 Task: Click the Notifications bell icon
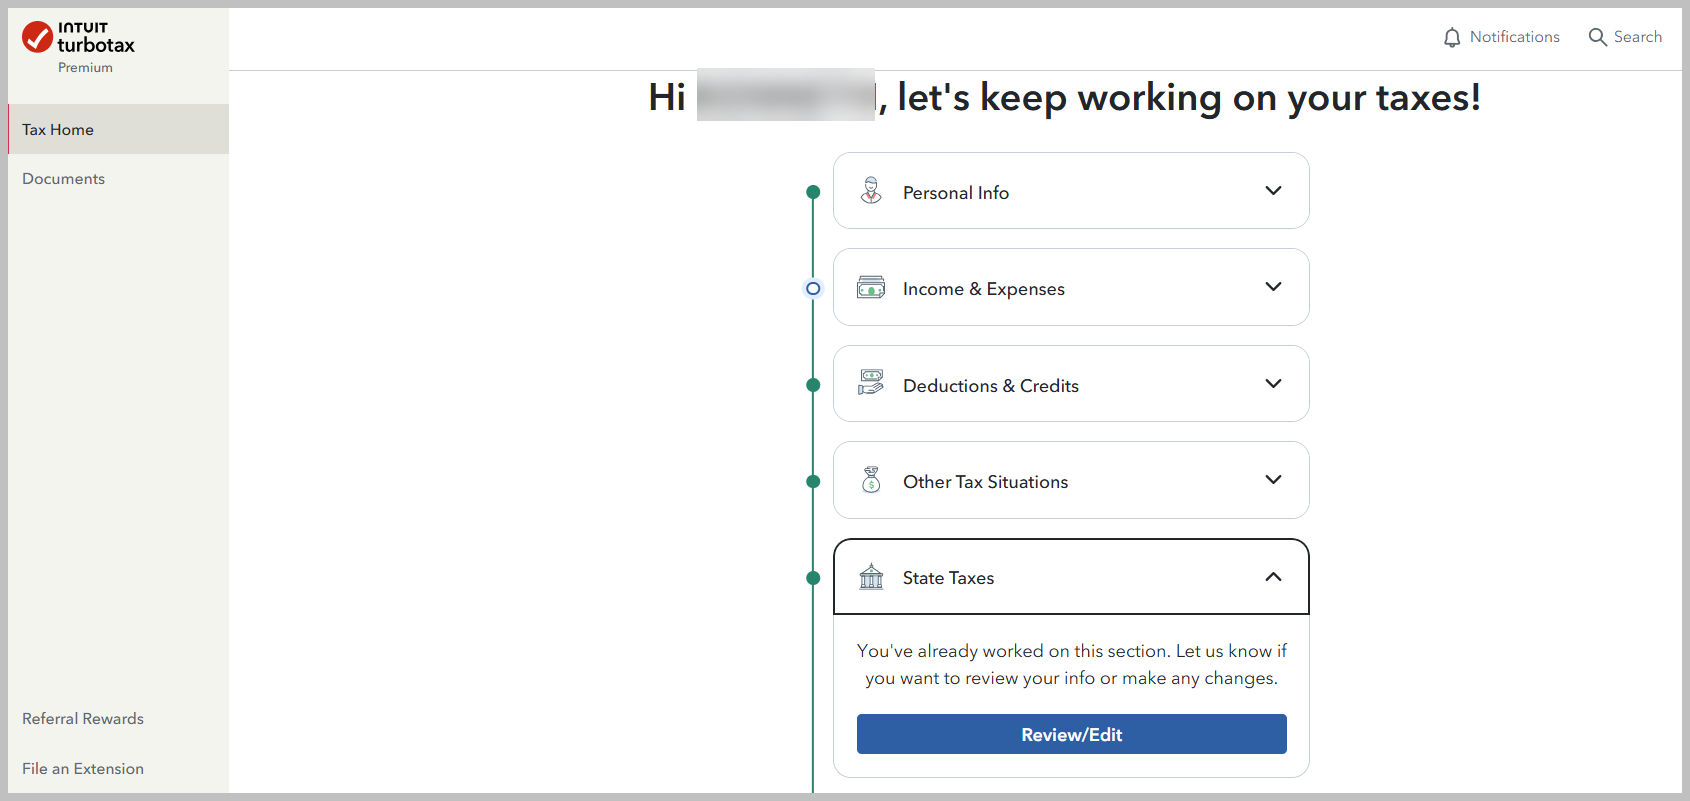1452,38
